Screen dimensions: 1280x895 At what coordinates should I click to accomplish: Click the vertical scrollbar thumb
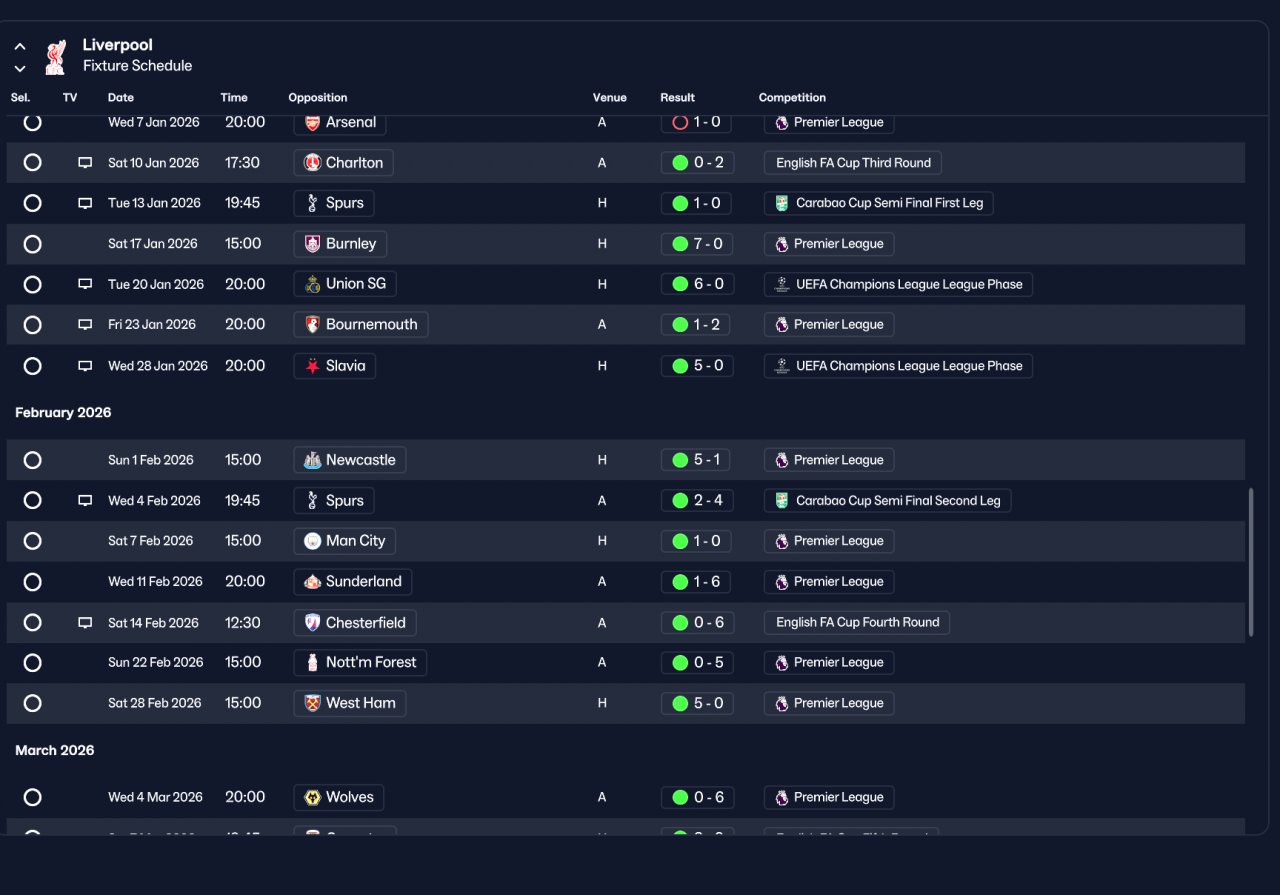1250,562
